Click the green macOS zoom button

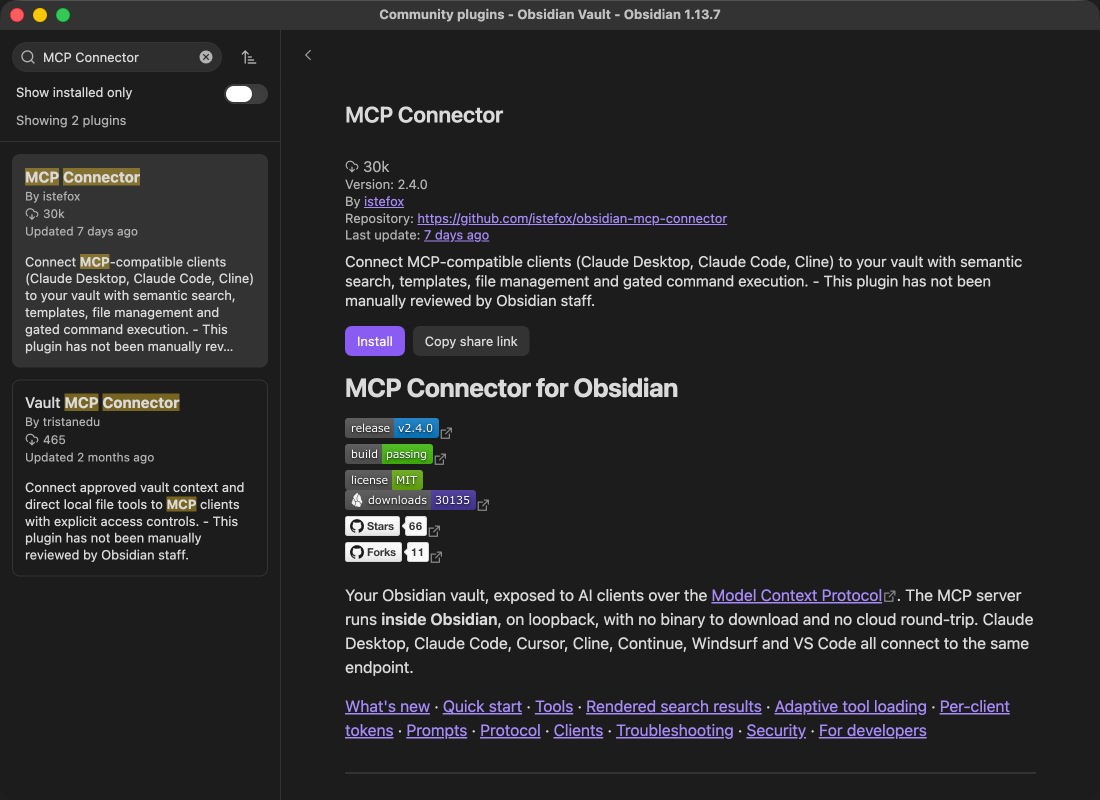[63, 15]
